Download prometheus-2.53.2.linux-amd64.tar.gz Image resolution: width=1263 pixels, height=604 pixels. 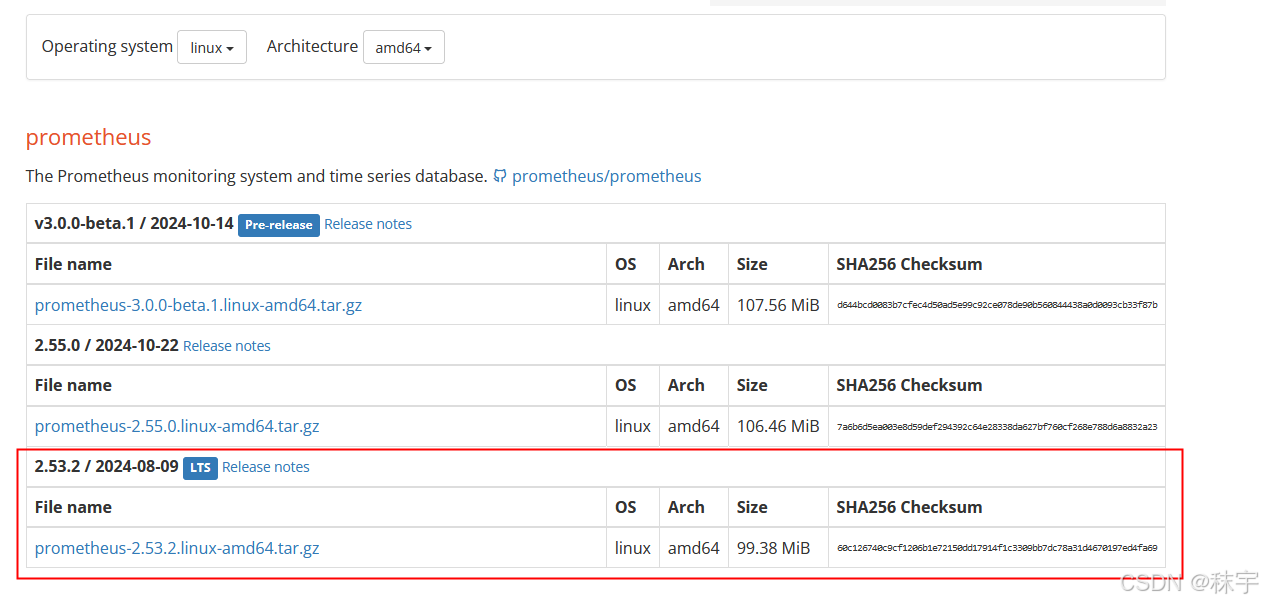[177, 548]
